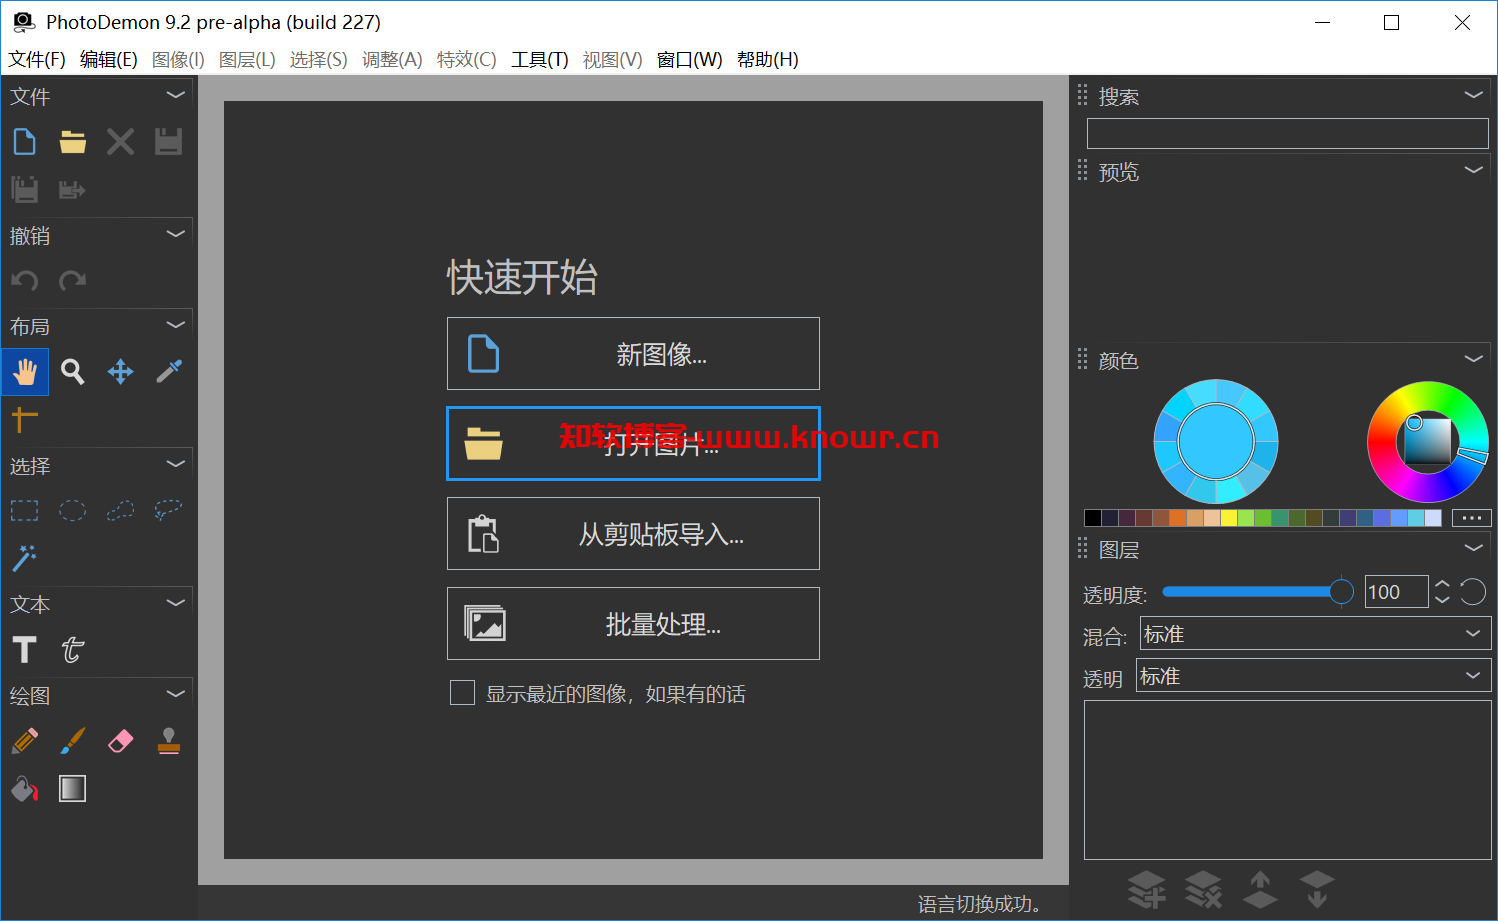Click the 从剪贴板导入... button
Screen dimensions: 1498x921
click(x=633, y=534)
